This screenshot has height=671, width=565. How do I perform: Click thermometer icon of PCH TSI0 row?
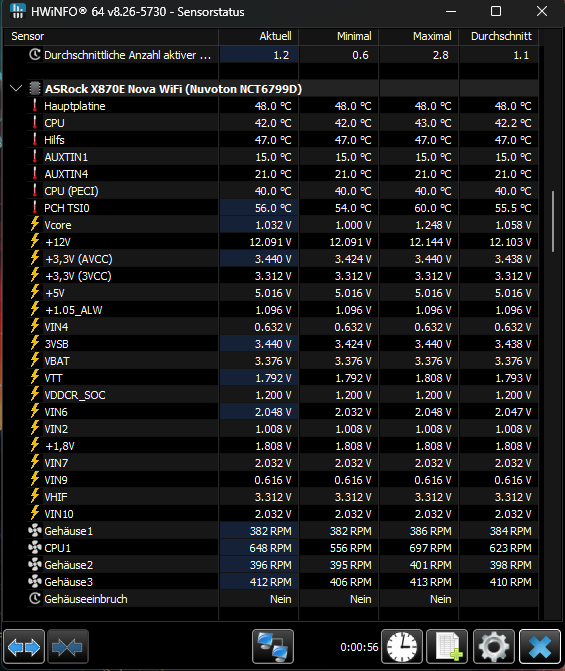[35, 208]
